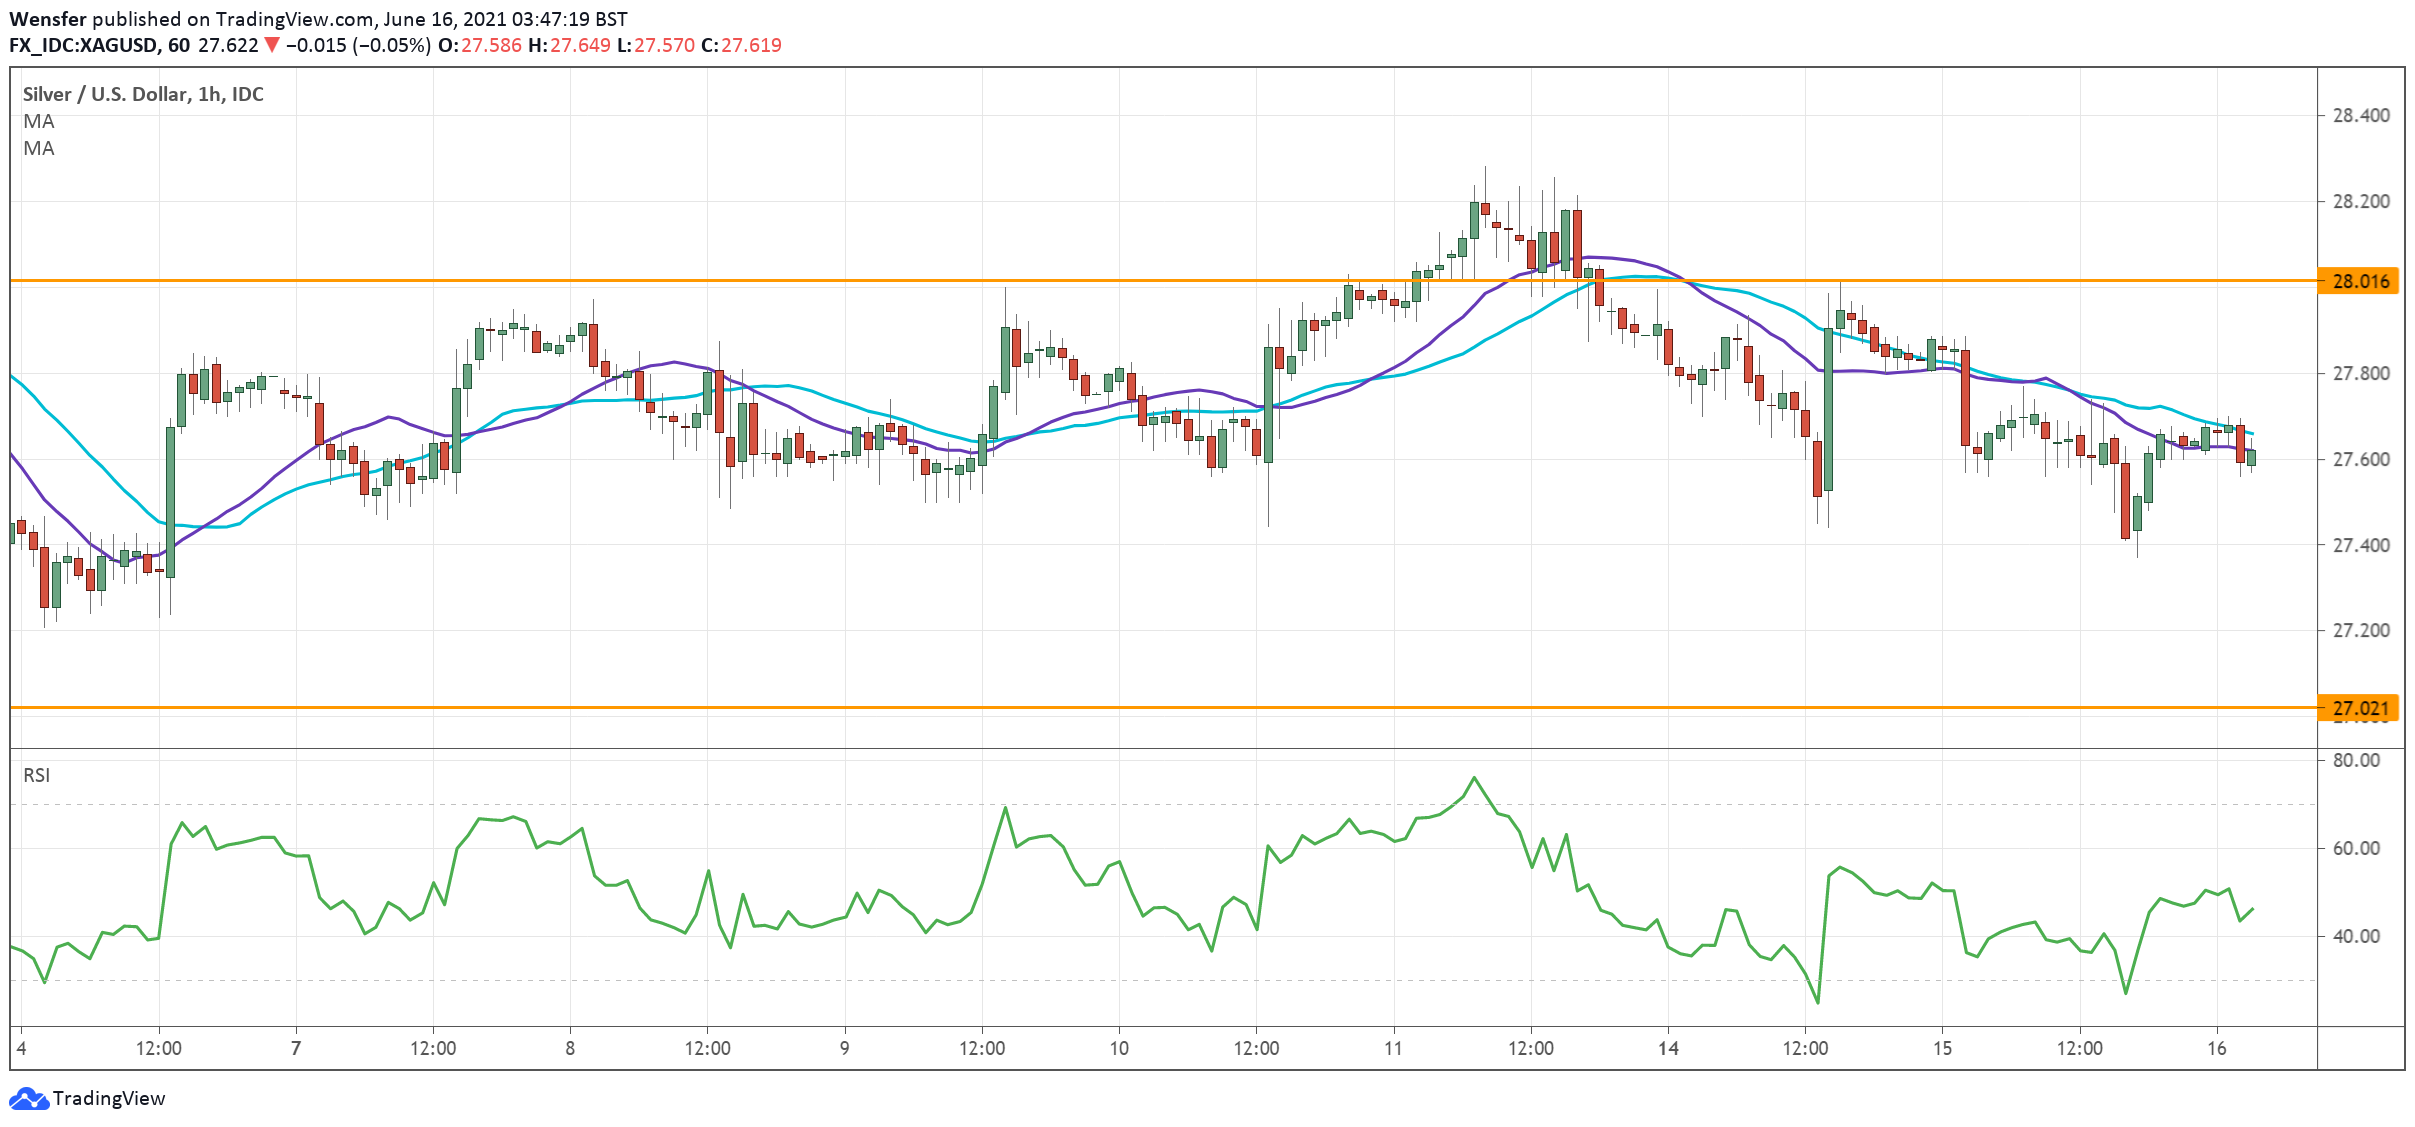Click date label 16 on time axis
The width and height of the screenshot is (2415, 1127).
[2216, 1048]
